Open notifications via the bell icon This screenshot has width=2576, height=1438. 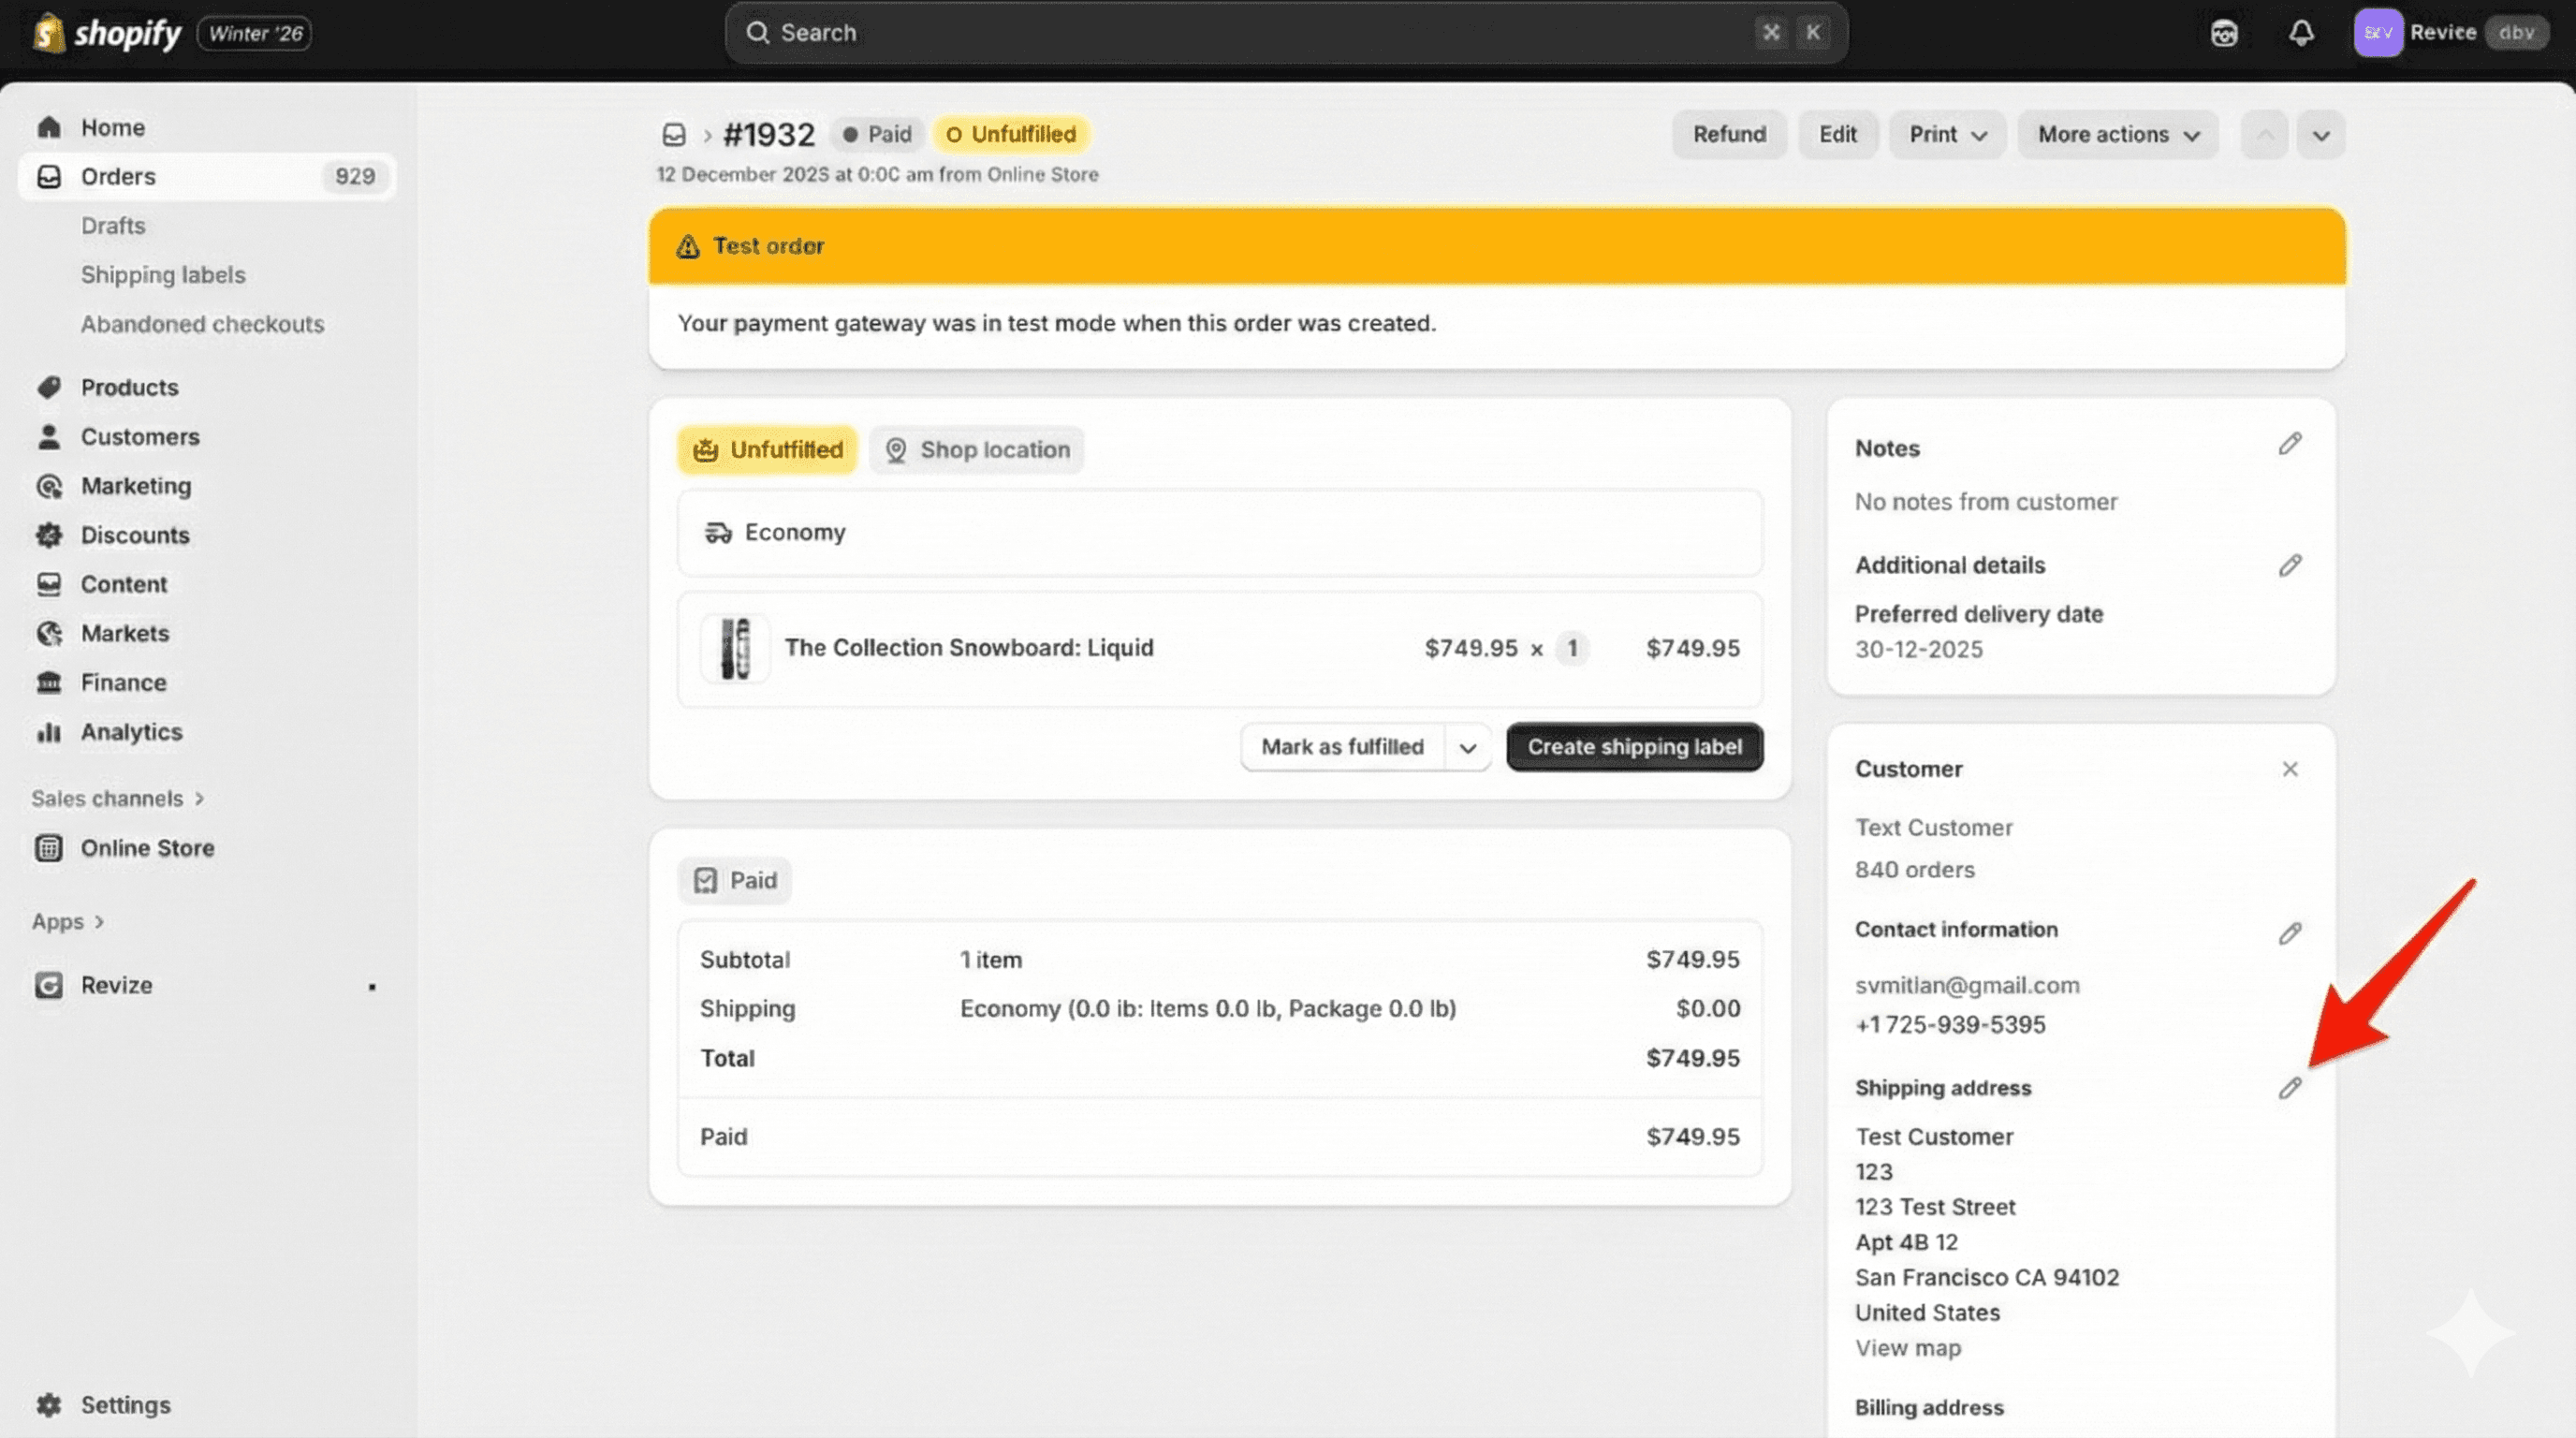coord(2300,32)
